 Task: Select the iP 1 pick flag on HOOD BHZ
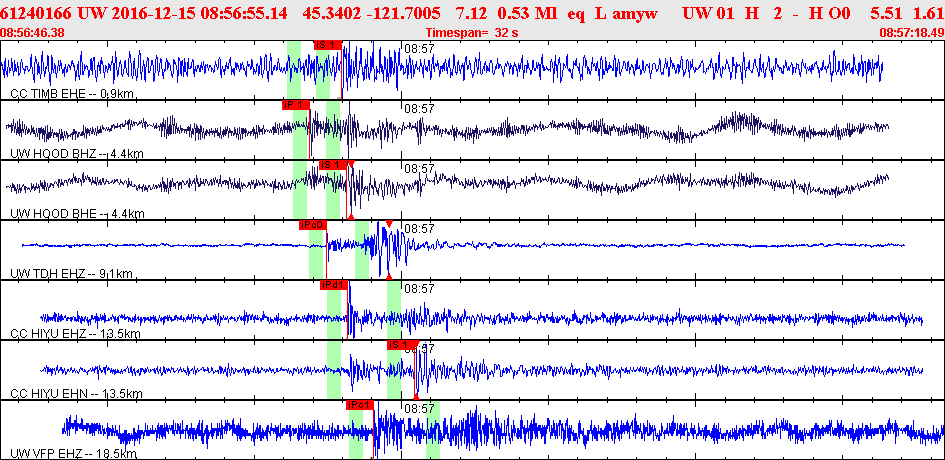pyautogui.click(x=296, y=105)
